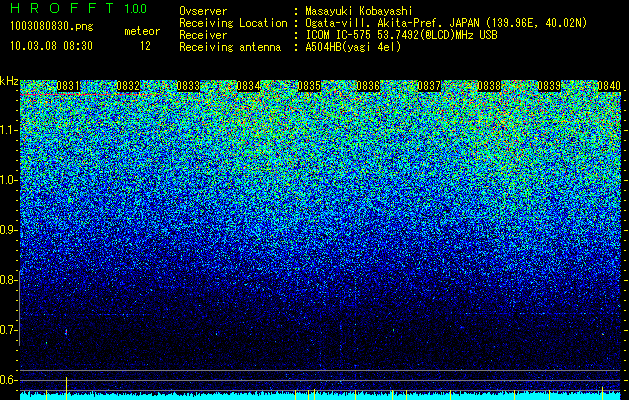
Task: Click the 0831 time marker
Action: (x=68, y=86)
